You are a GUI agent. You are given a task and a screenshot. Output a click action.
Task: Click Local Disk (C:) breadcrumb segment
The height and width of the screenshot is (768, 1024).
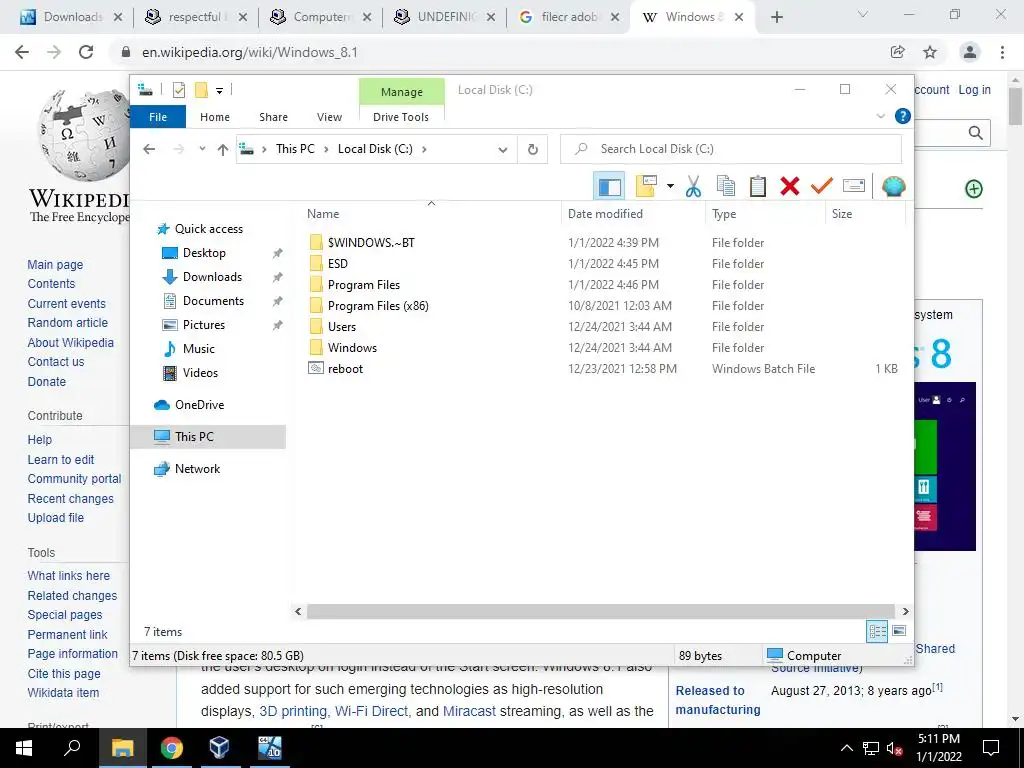point(375,149)
